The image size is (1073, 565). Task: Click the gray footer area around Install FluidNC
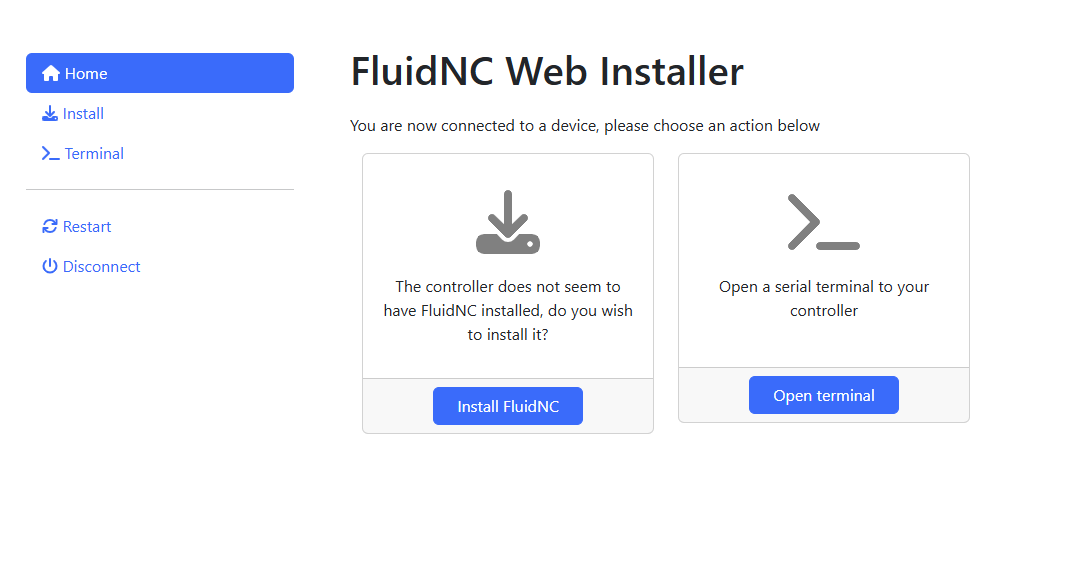[508, 406]
